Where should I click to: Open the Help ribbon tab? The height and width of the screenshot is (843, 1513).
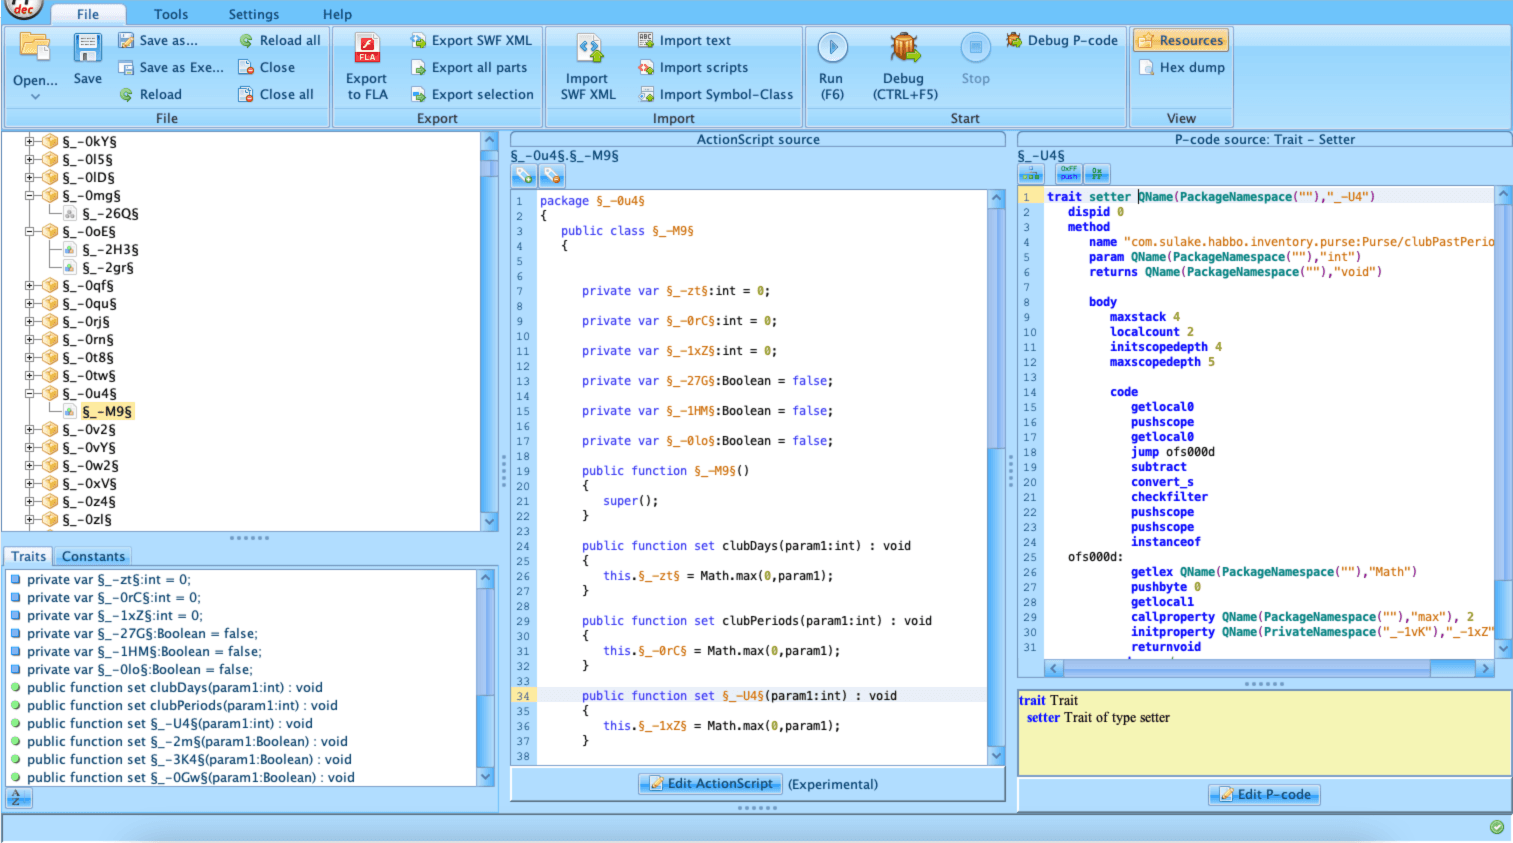(x=337, y=14)
